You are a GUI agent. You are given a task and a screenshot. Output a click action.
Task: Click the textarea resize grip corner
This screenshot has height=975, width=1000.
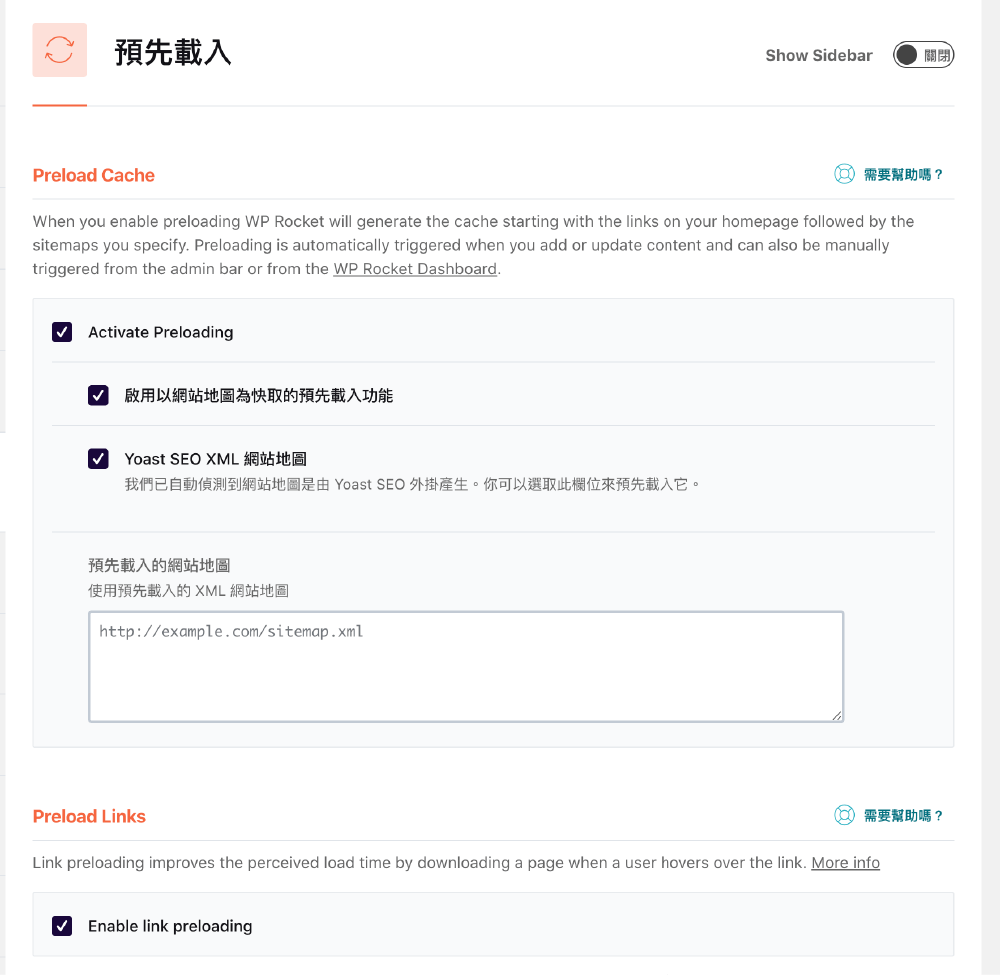coord(837,714)
